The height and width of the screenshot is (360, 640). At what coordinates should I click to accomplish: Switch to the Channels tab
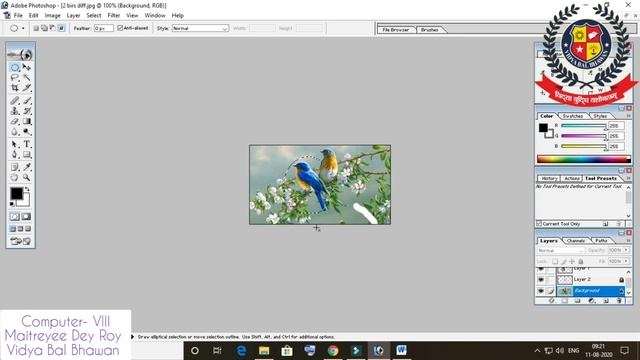click(x=576, y=241)
